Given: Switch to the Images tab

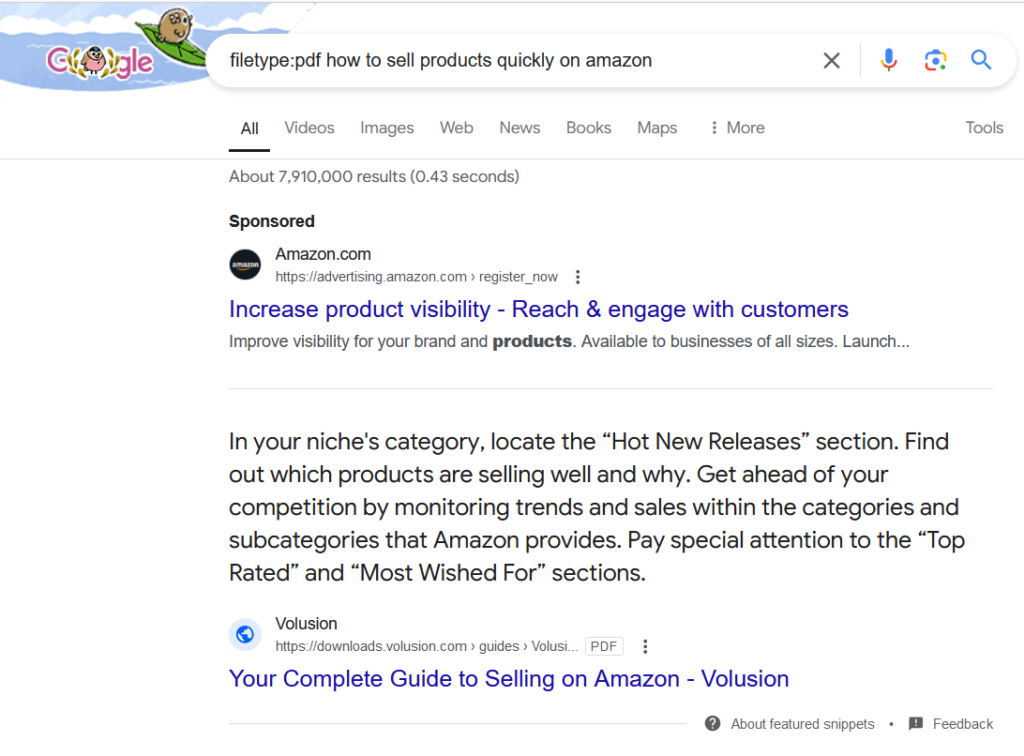Looking at the screenshot, I should [x=386, y=127].
